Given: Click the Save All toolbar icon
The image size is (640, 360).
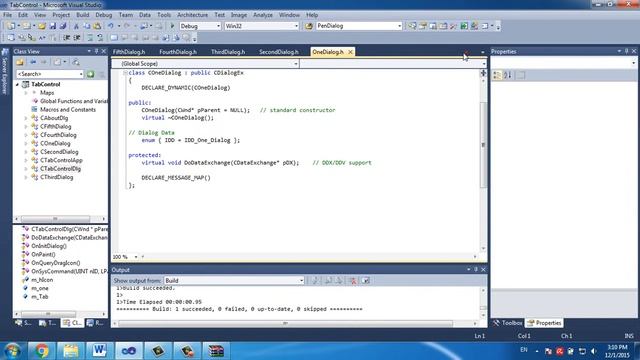Looking at the screenshot, I should [x=62, y=26].
